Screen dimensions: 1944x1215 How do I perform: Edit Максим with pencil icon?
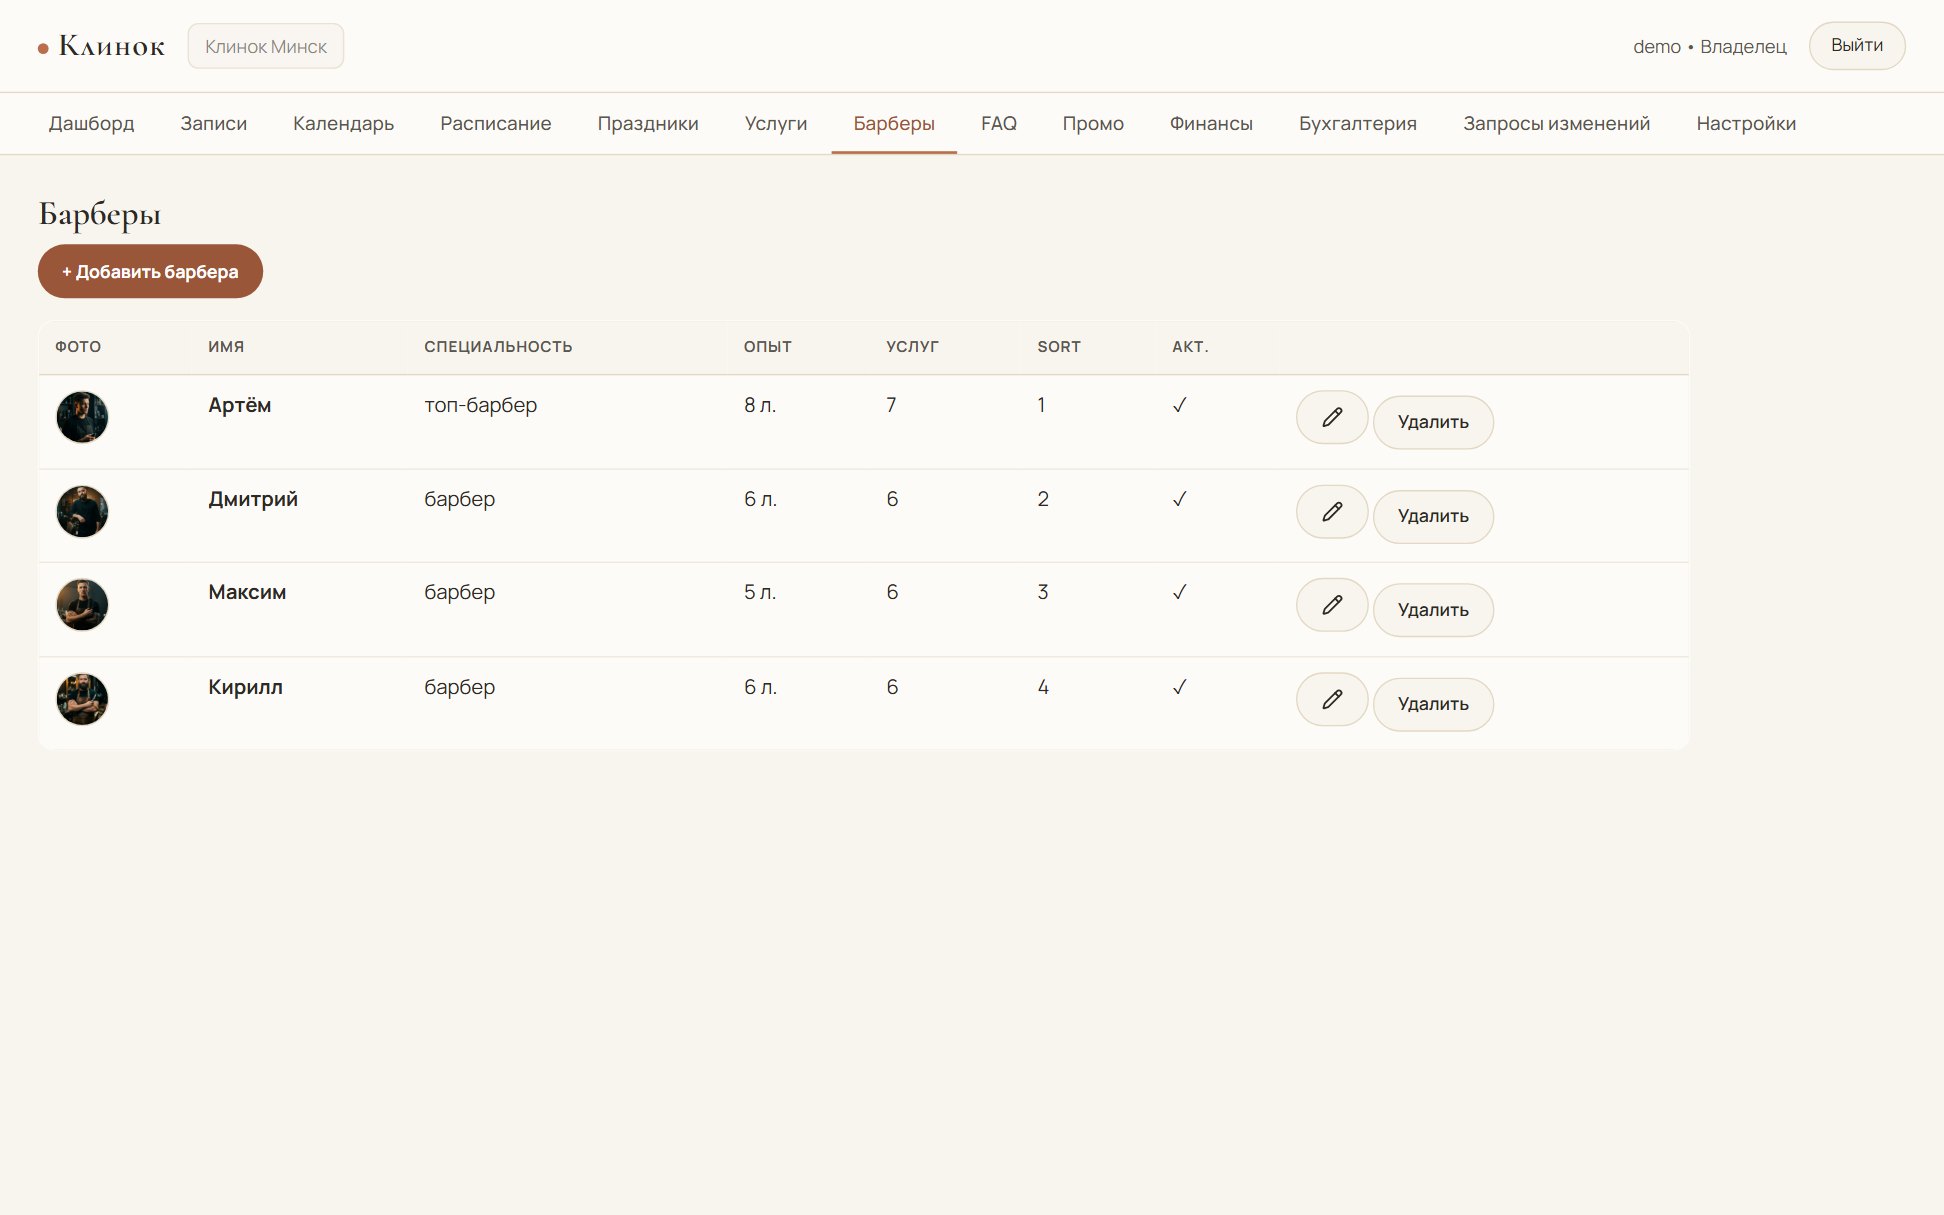1331,605
